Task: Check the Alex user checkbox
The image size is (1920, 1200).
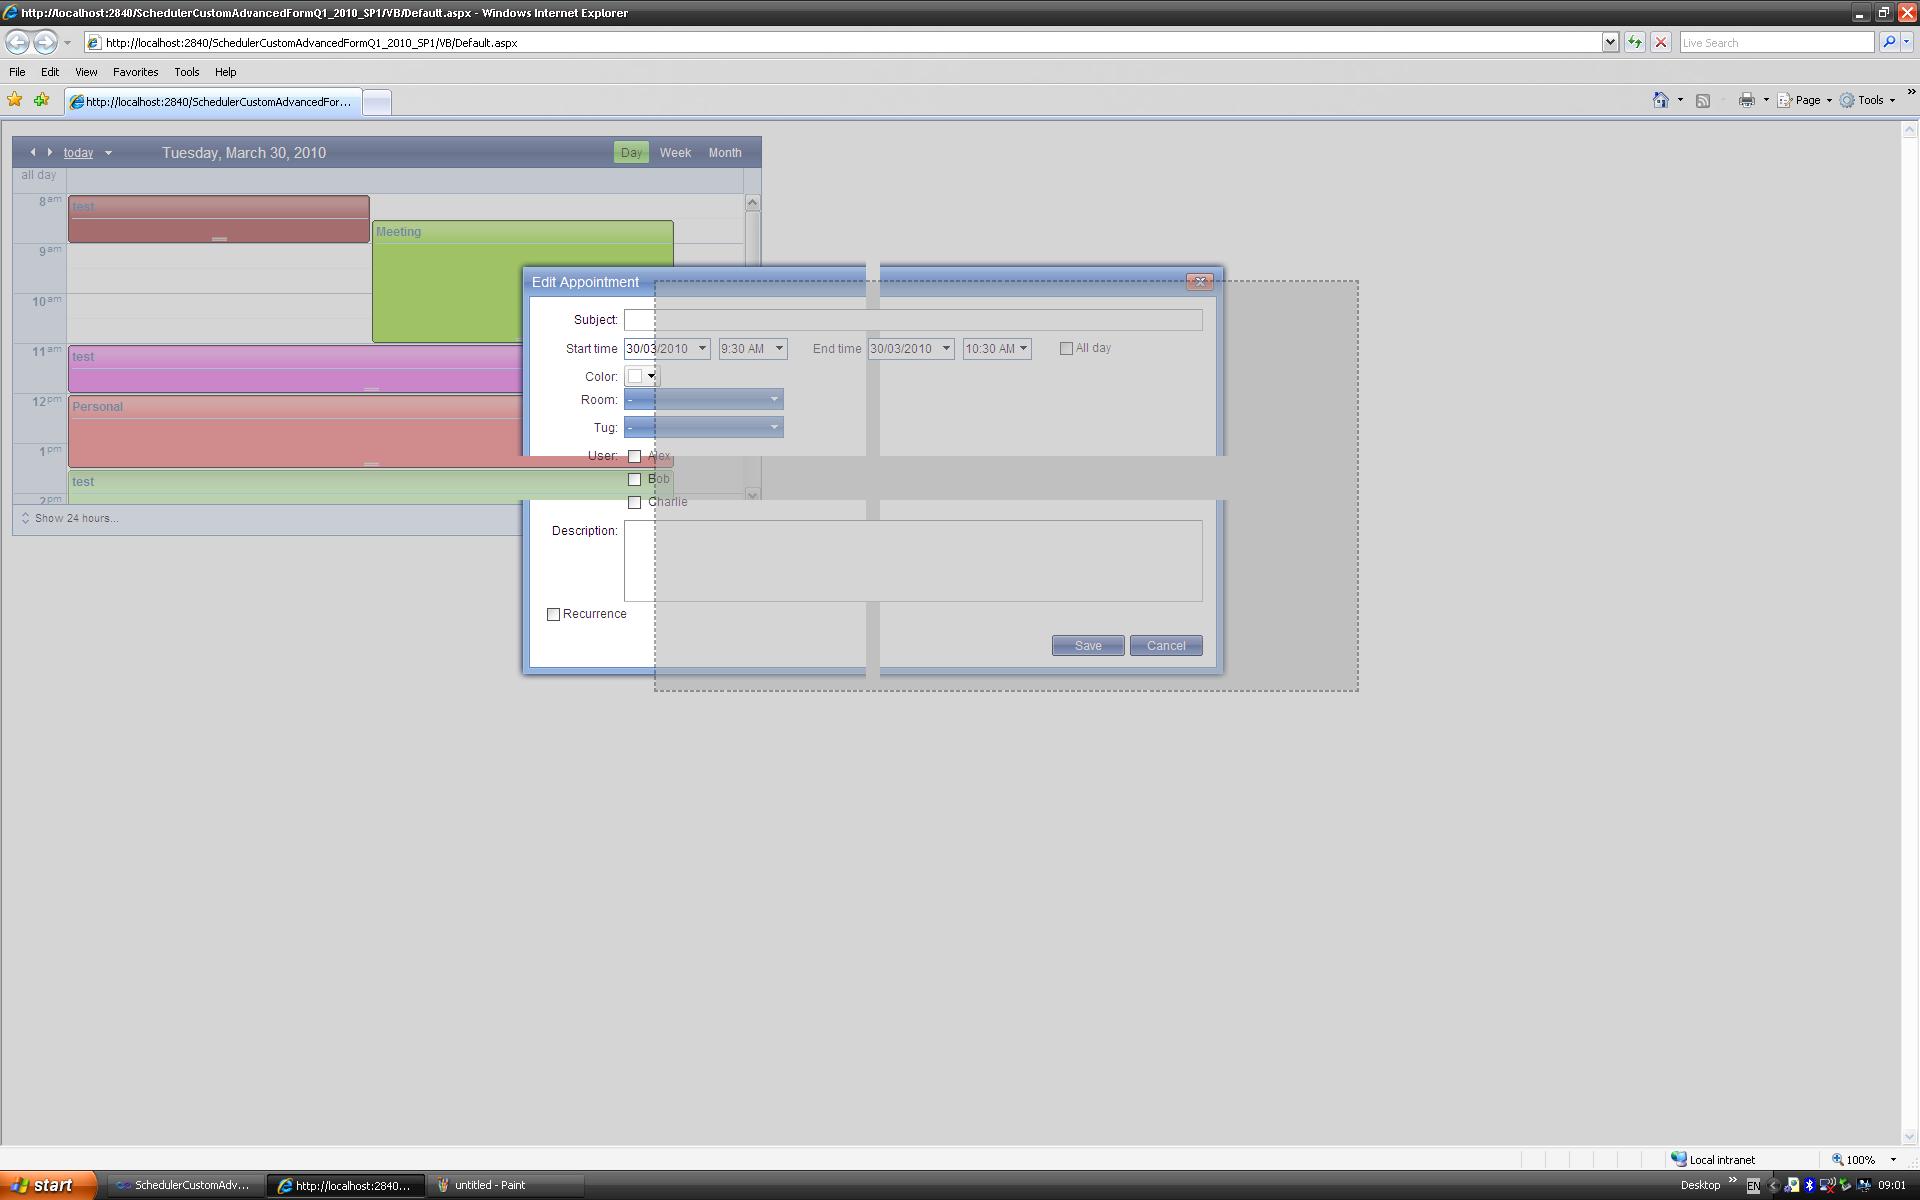Action: click(x=634, y=456)
